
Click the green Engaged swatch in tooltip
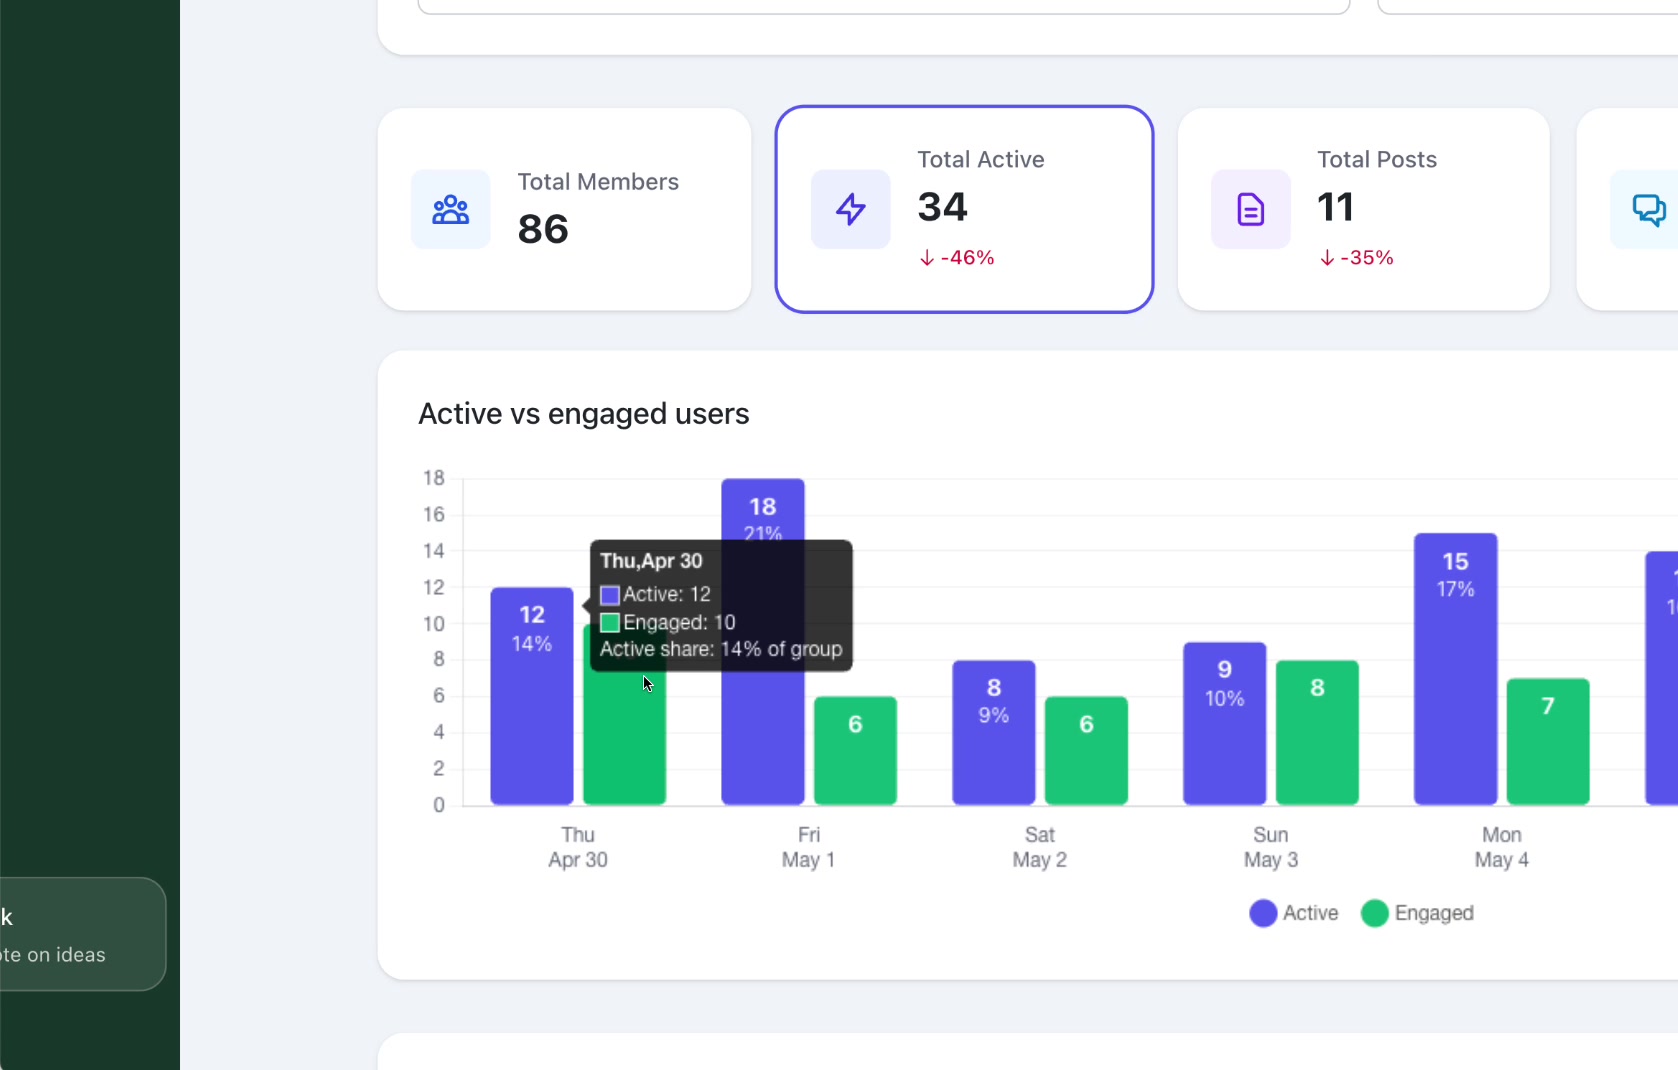[x=610, y=623]
